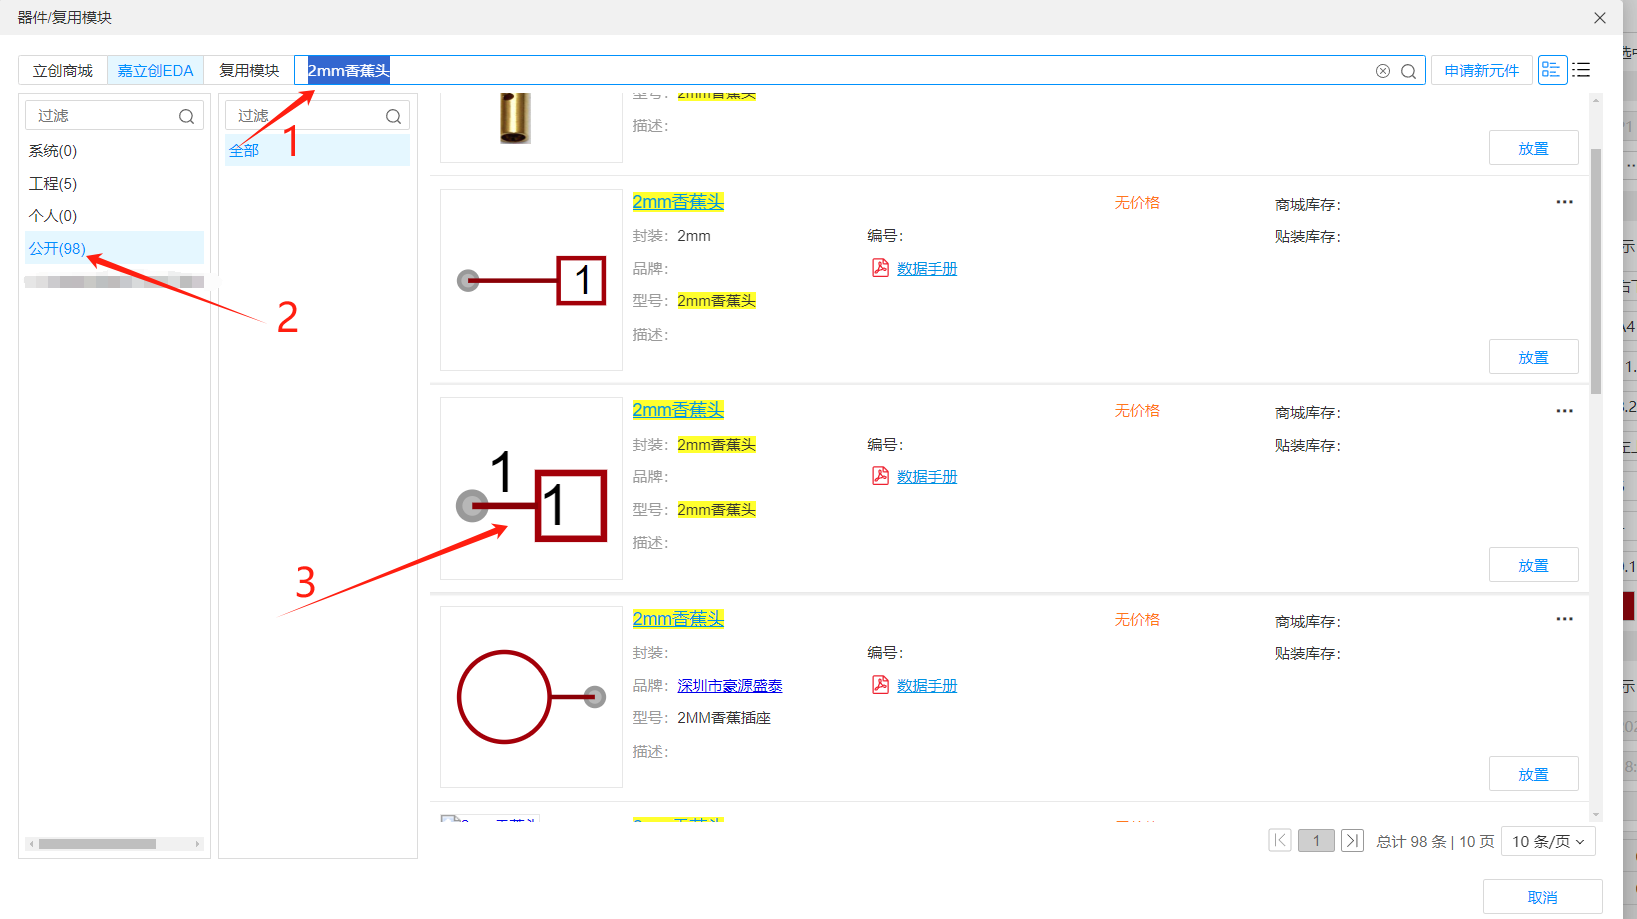Click the results list vertical scrollbar
This screenshot has width=1637, height=919.
(1596, 271)
